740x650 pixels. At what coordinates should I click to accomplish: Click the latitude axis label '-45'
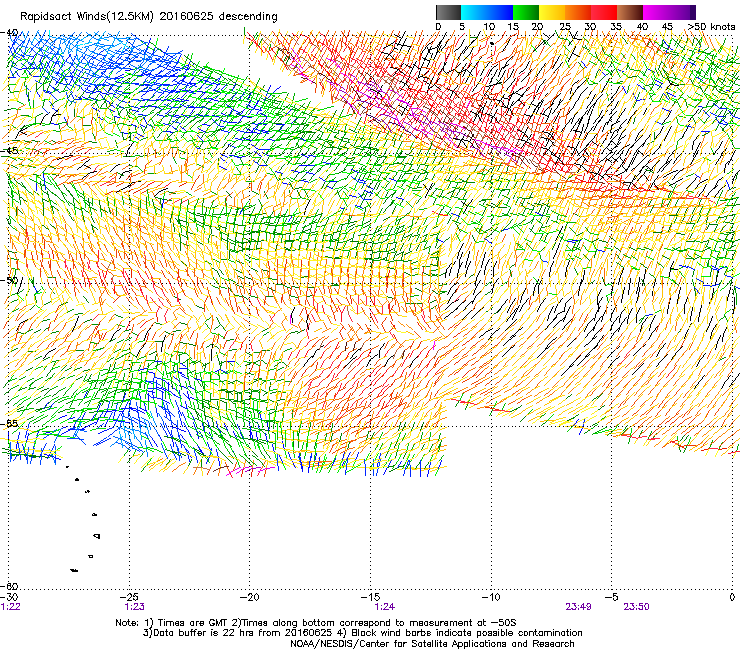9,151
